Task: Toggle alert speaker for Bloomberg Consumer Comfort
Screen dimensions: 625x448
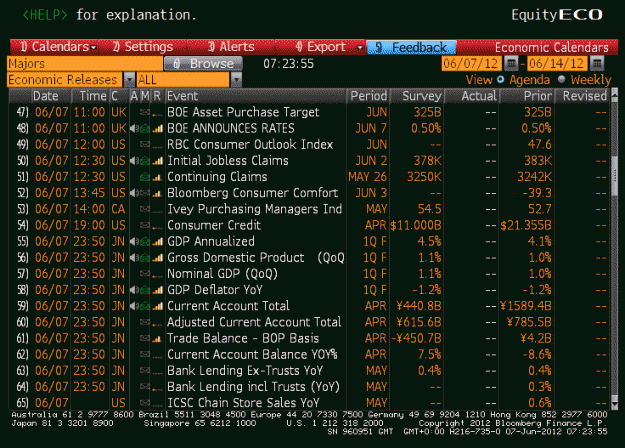Action: pos(134,193)
